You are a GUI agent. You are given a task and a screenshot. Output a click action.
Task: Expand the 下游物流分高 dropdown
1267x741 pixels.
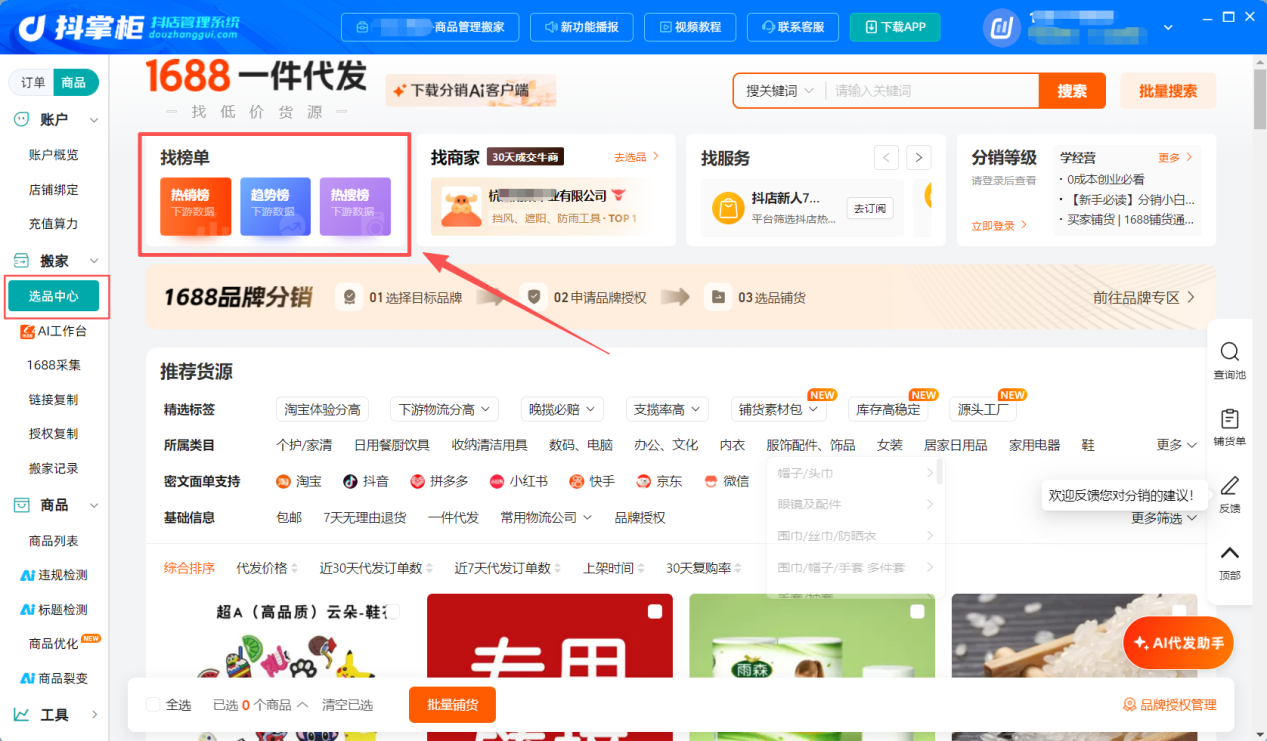[x=444, y=409]
